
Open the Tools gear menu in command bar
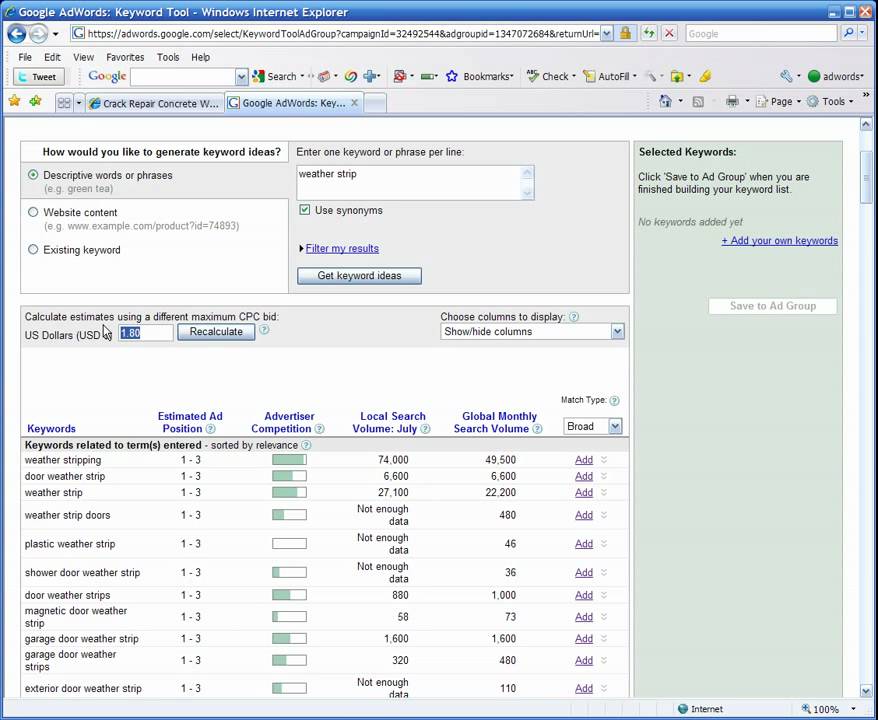tap(830, 101)
